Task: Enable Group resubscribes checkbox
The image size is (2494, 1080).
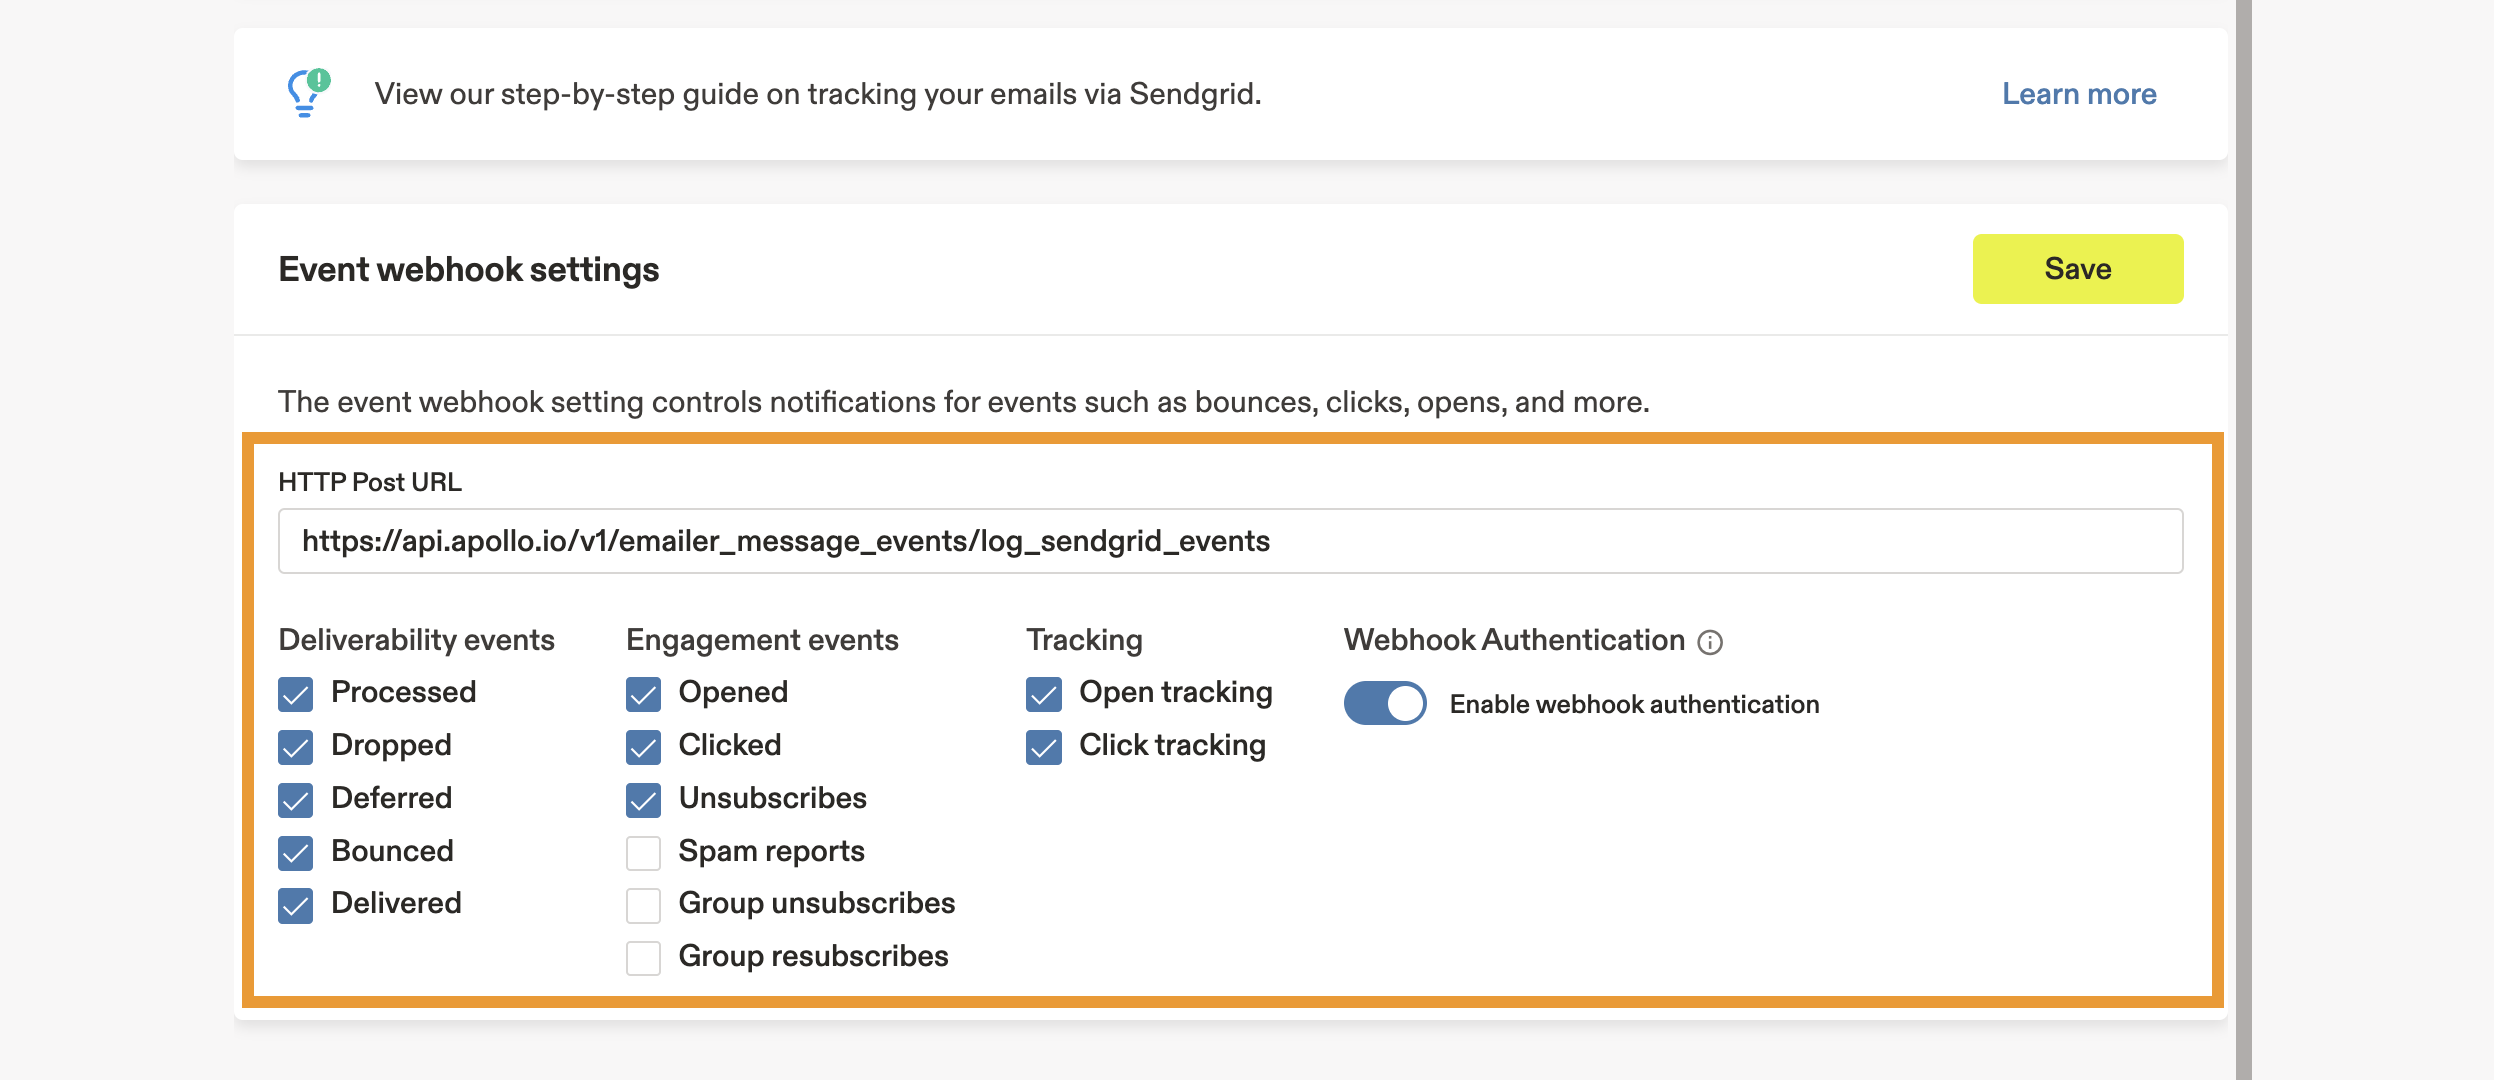Action: pos(643,958)
